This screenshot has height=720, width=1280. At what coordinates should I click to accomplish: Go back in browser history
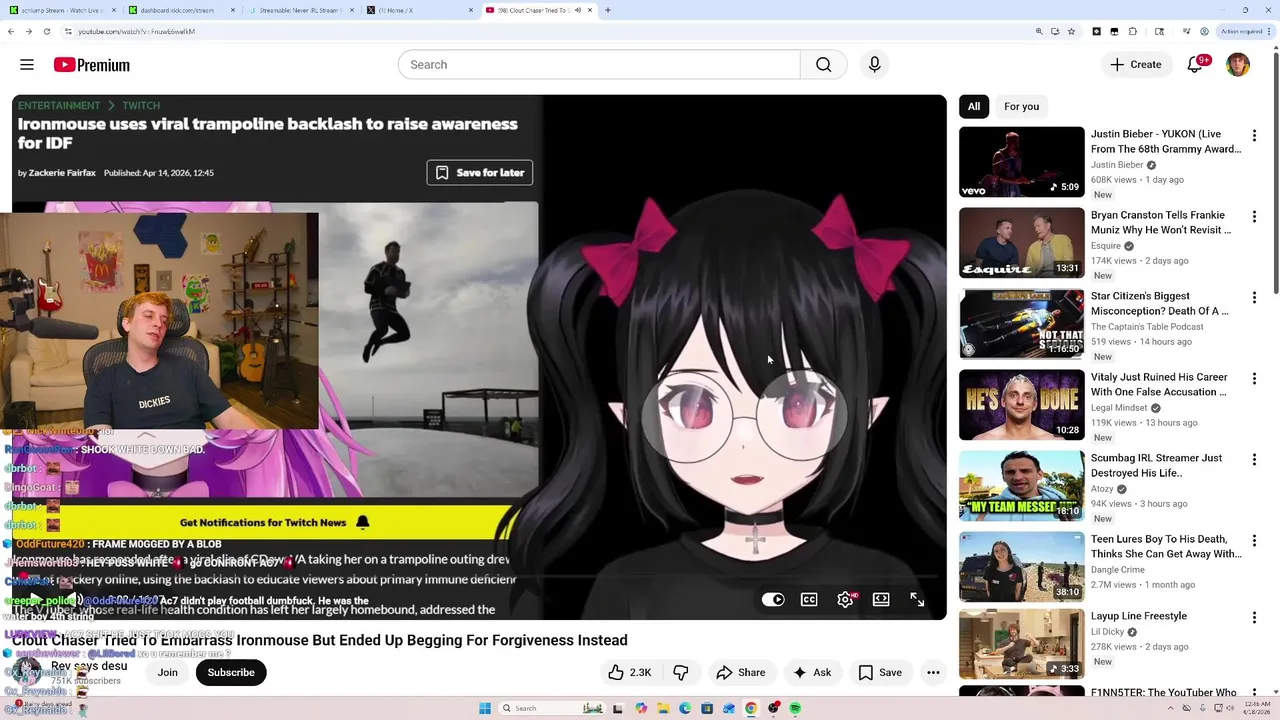[10, 31]
